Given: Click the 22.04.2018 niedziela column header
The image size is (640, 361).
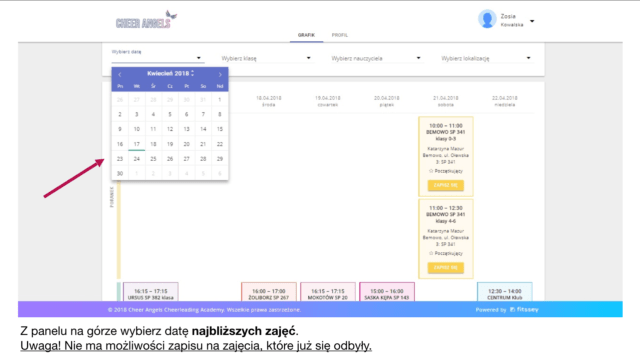Looking at the screenshot, I should 504,101.
